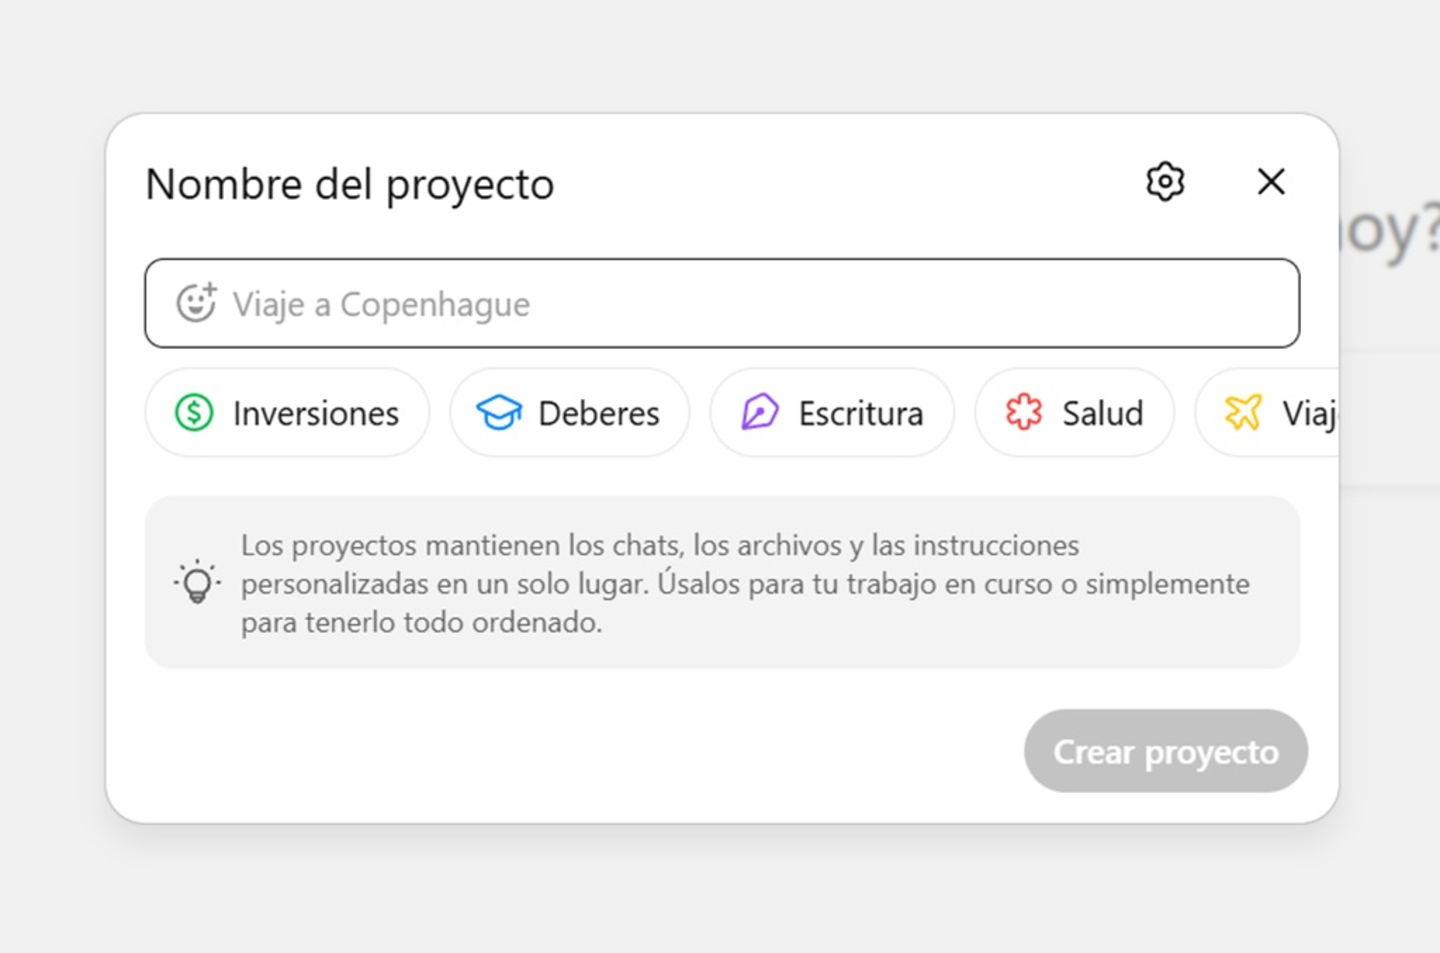Click the gray tip box about projects

pos(722,581)
